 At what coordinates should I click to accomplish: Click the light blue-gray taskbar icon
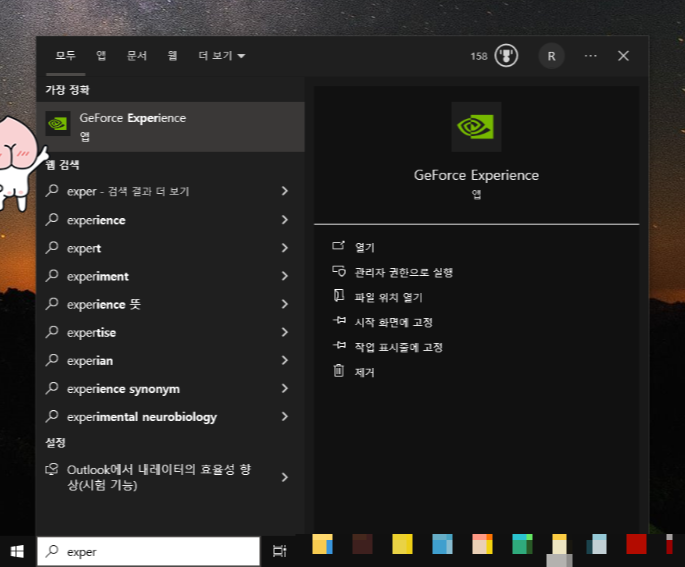coord(597,544)
